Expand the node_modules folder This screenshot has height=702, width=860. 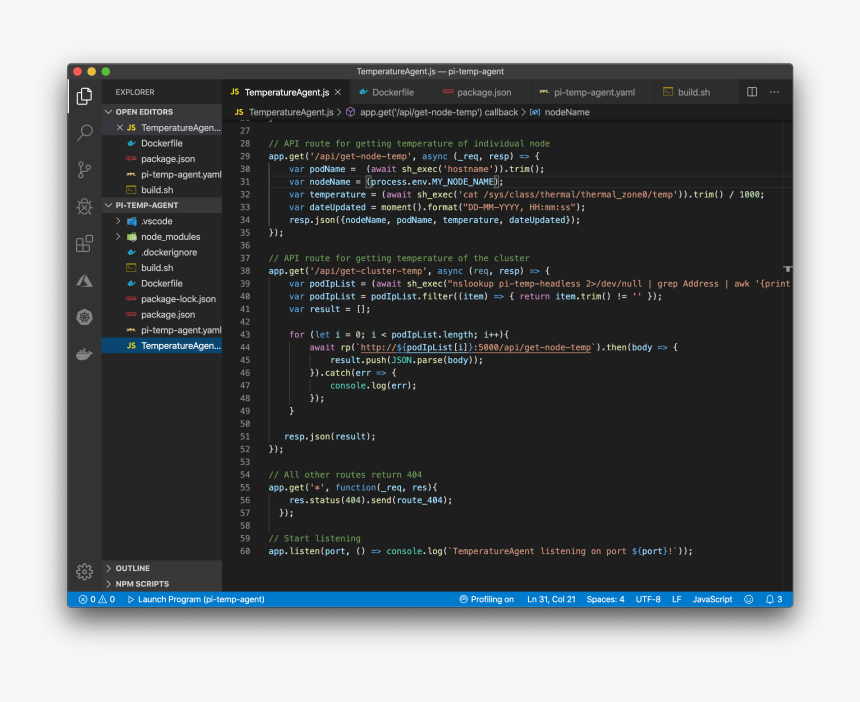tap(162, 237)
